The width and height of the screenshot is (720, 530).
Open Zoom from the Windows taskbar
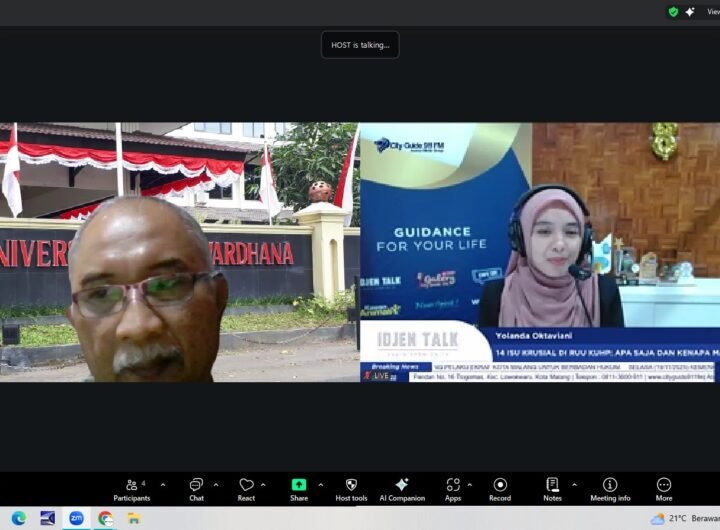[76, 518]
